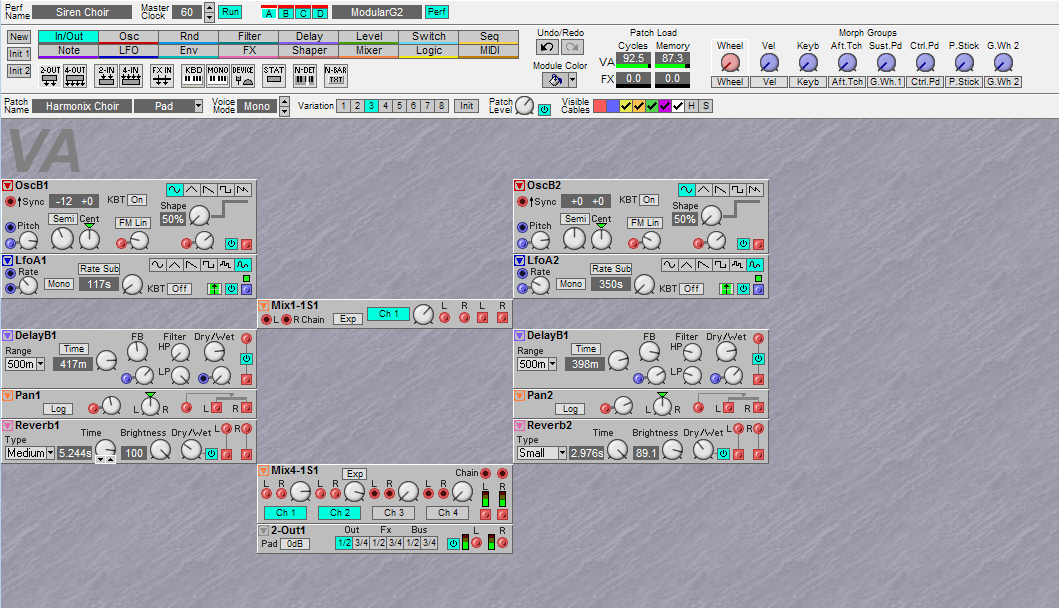Select the sine waveform on OscB1
Screen dimensions: 1059x608
click(176, 189)
